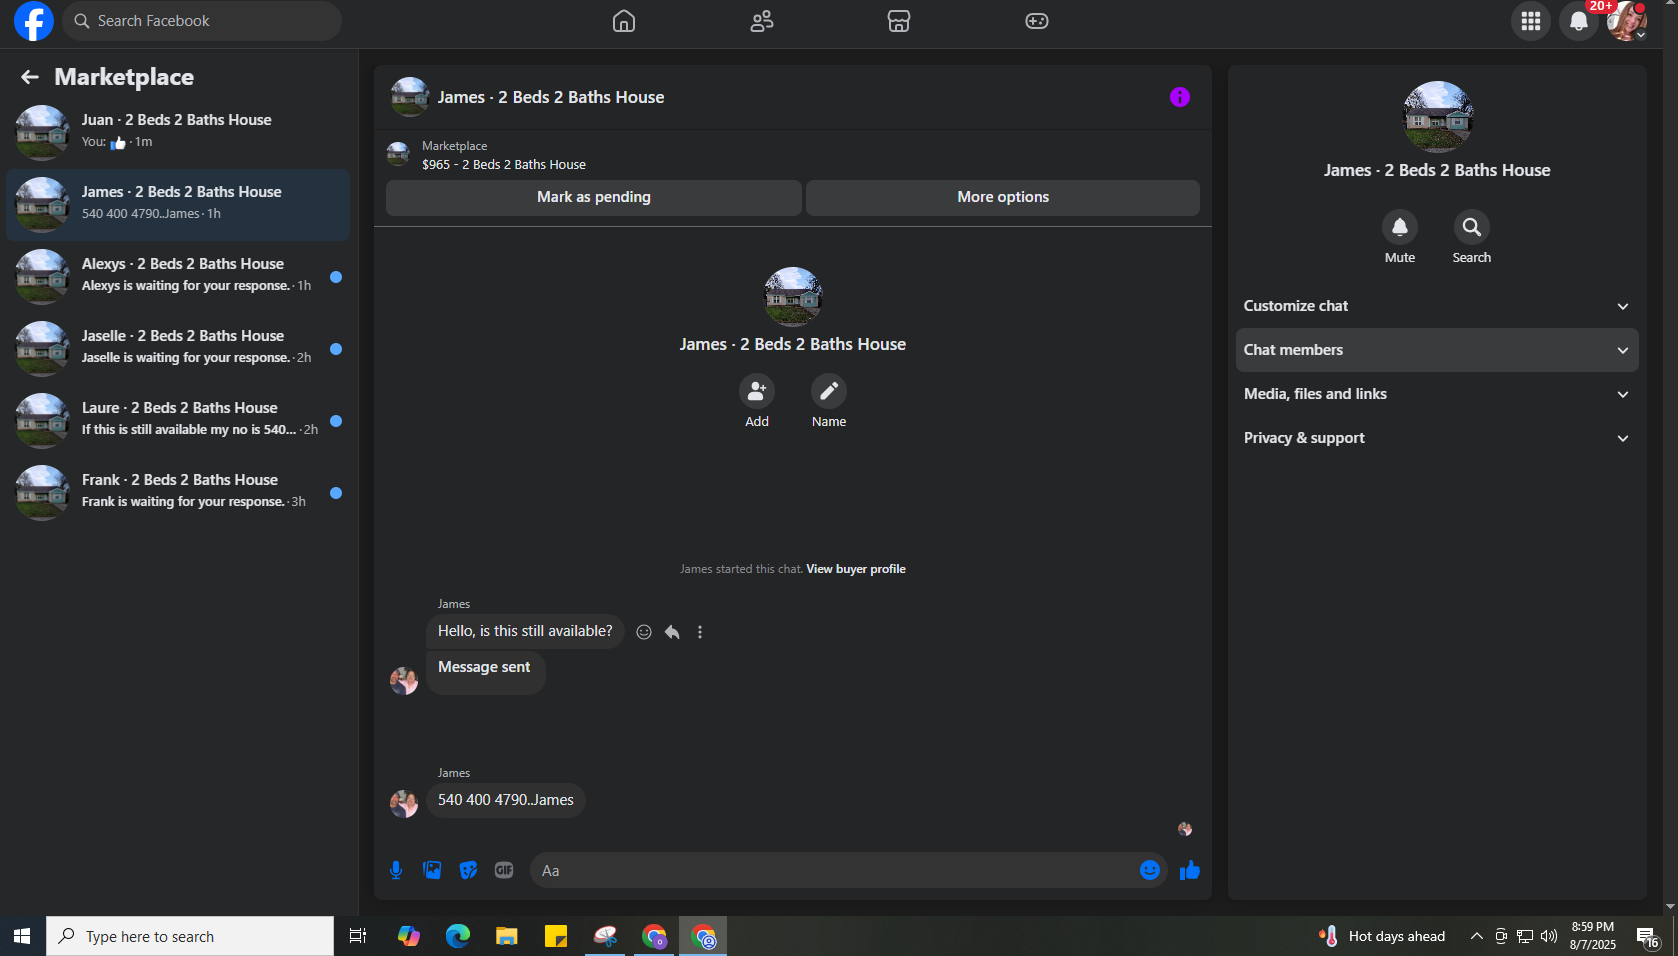Open the notifications bell
The height and width of the screenshot is (956, 1678).
click(1579, 21)
